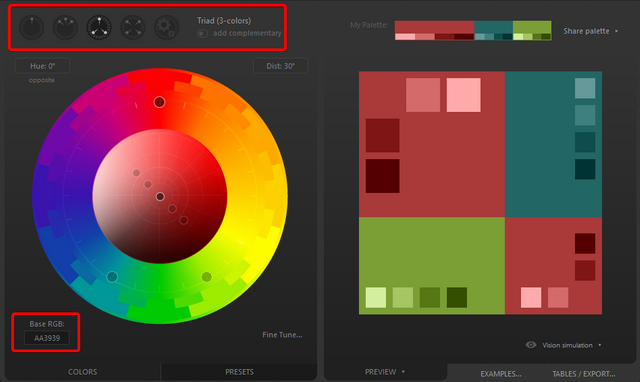Screen dimensions: 640x382
Task: Open the PREVIEW tab dropdown arrow
Action: tap(403, 372)
